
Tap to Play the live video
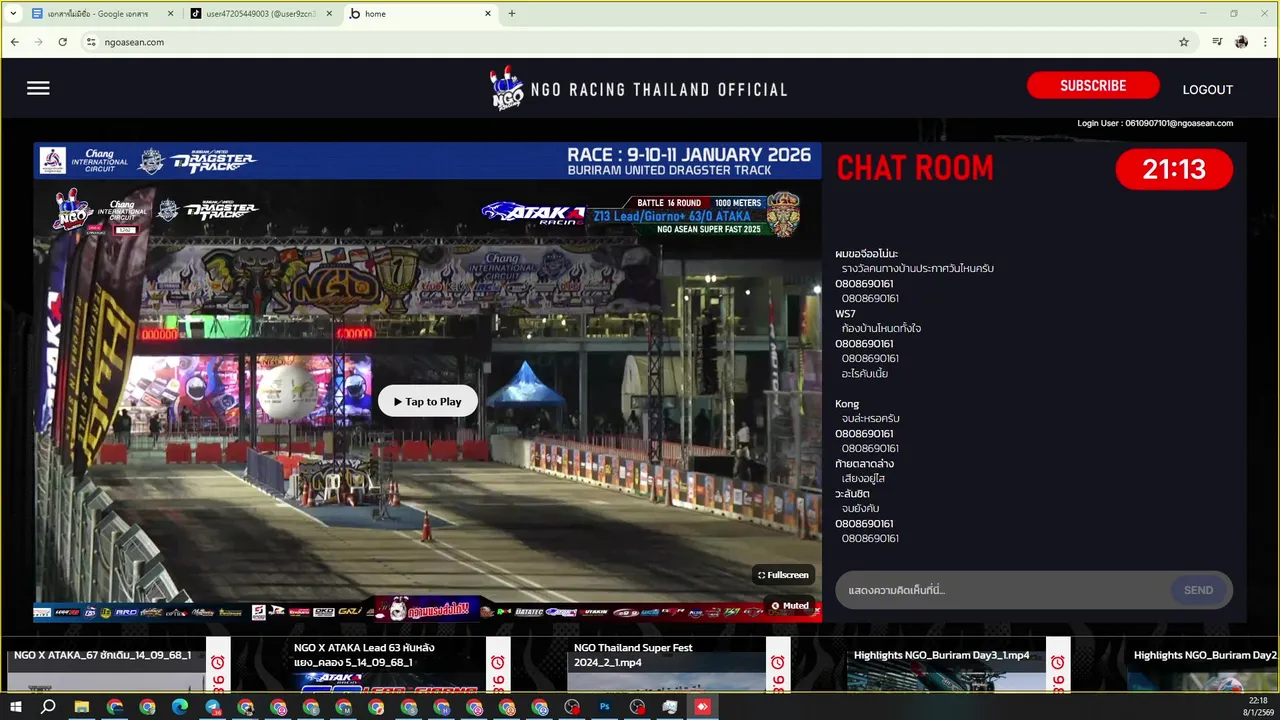tap(428, 401)
